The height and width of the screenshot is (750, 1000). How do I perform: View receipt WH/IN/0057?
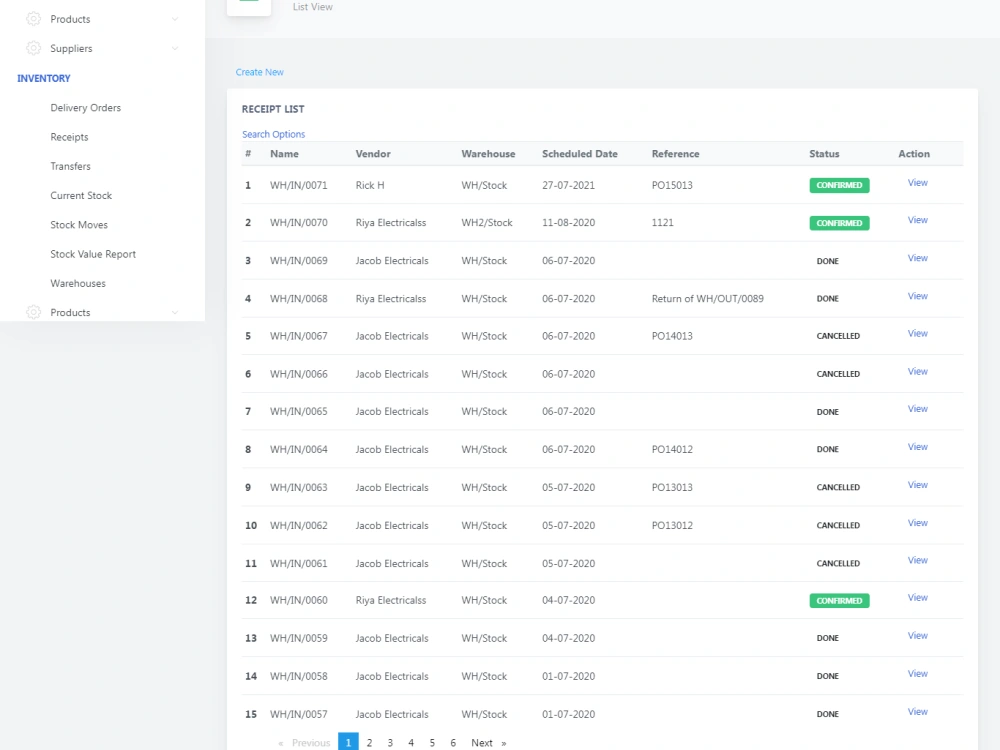click(918, 712)
